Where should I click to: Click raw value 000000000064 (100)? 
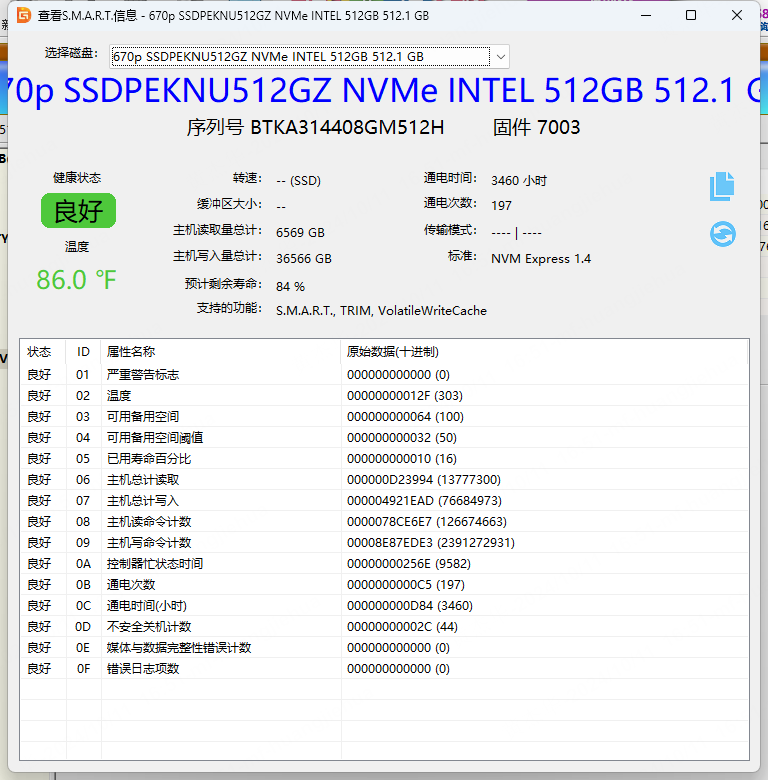(x=405, y=416)
